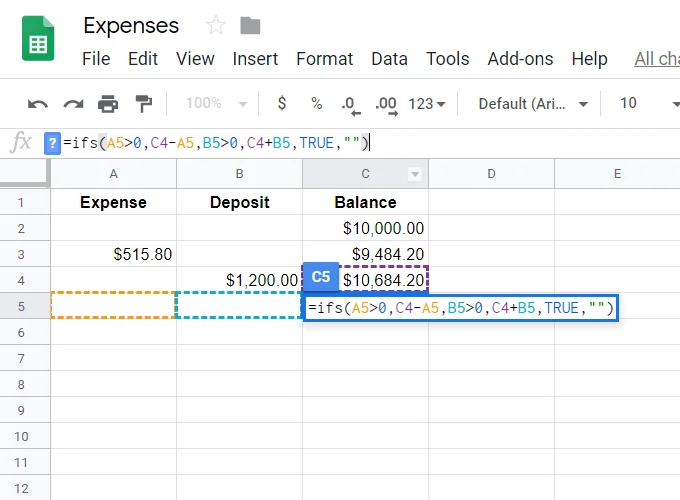The width and height of the screenshot is (680, 500).
Task: Open the move-to-folder icon
Action: point(250,26)
